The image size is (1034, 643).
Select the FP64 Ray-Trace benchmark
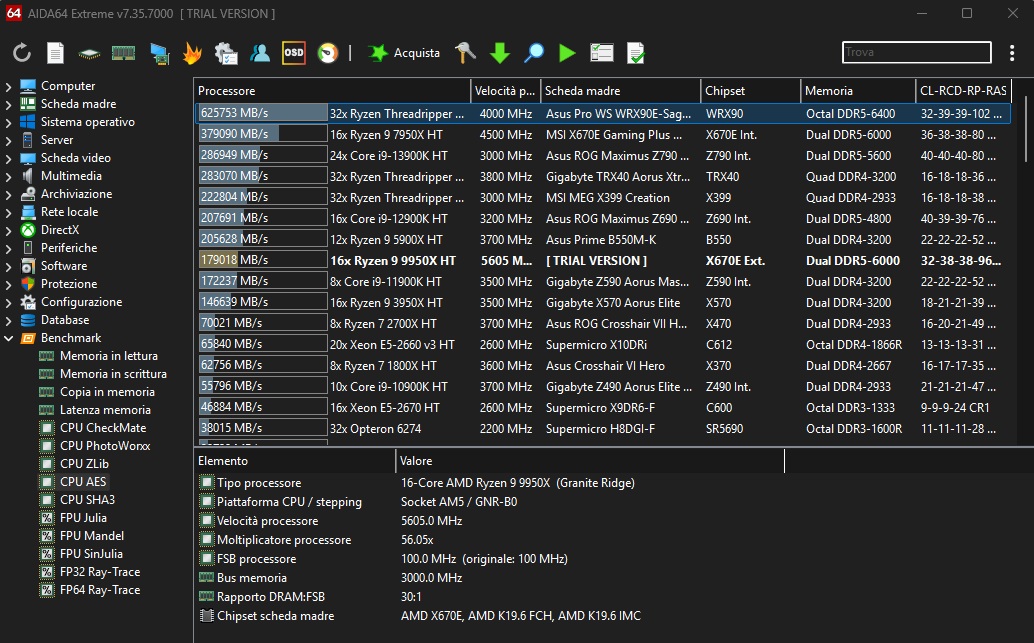100,590
